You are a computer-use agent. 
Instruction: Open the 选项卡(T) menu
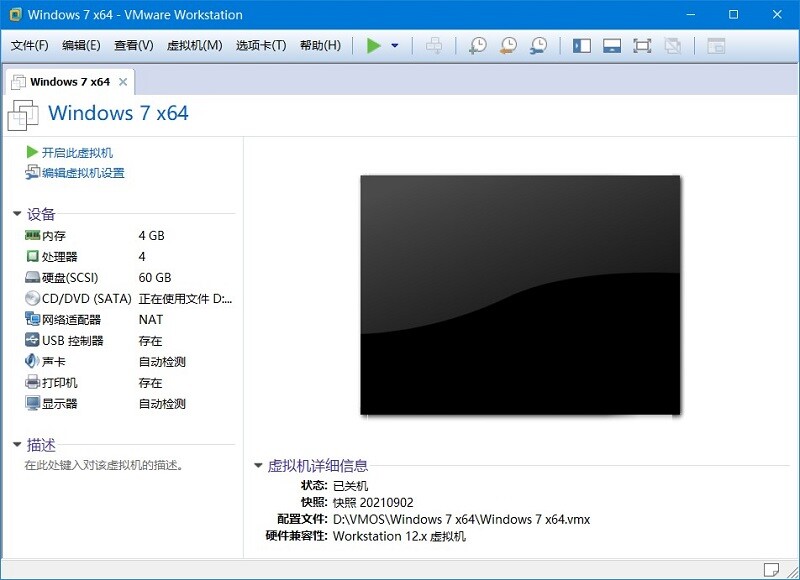[261, 46]
